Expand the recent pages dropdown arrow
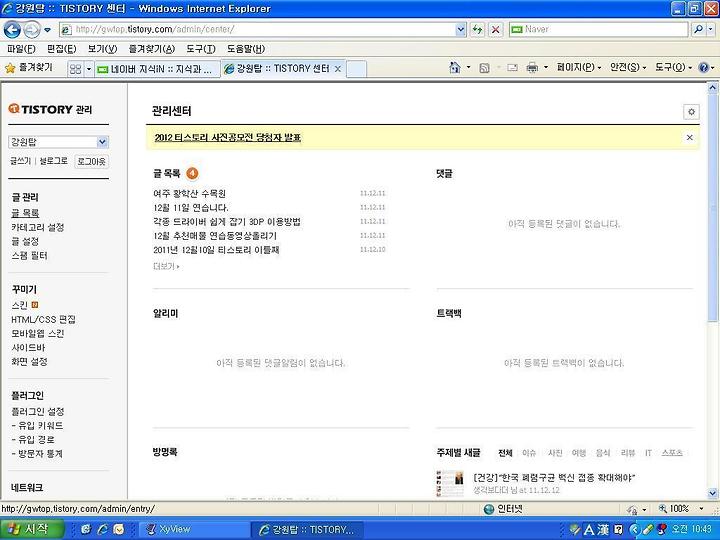Screen dimensions: 720x540 pyautogui.click(x=47, y=30)
